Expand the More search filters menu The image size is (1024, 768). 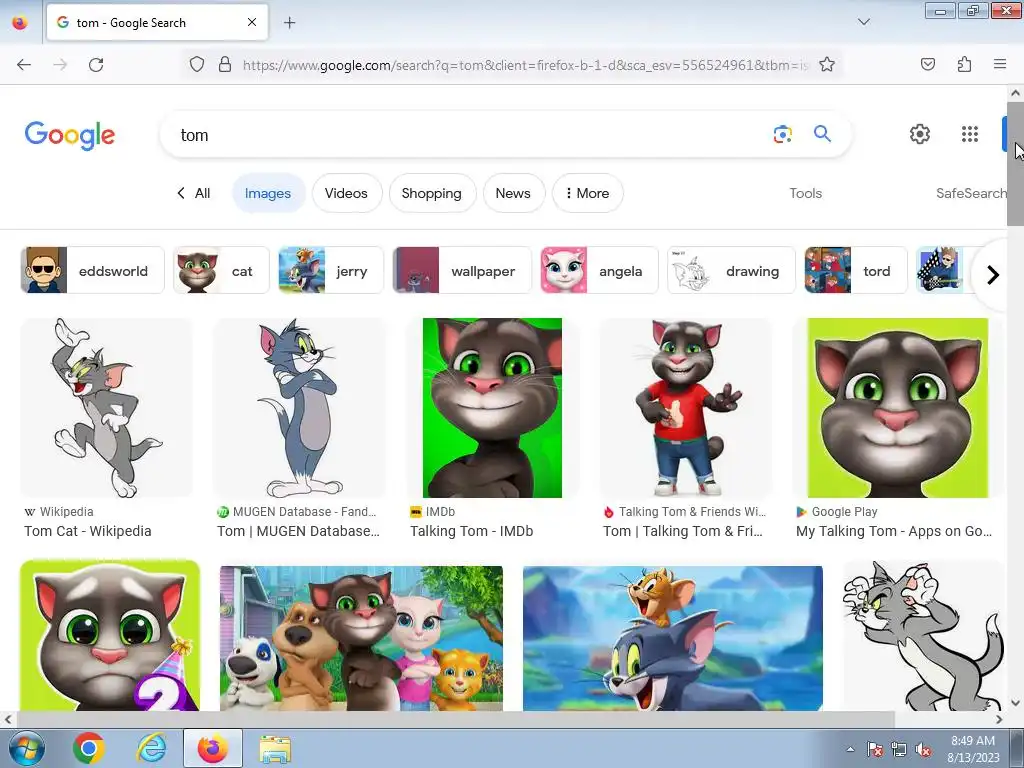tap(587, 193)
